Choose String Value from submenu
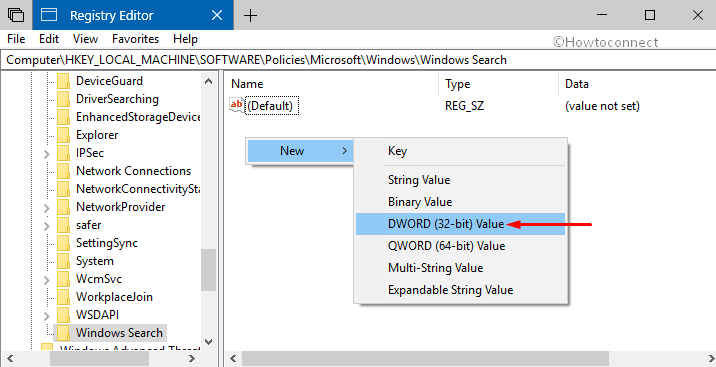Screen dimensions: 716x367 click(x=460, y=180)
